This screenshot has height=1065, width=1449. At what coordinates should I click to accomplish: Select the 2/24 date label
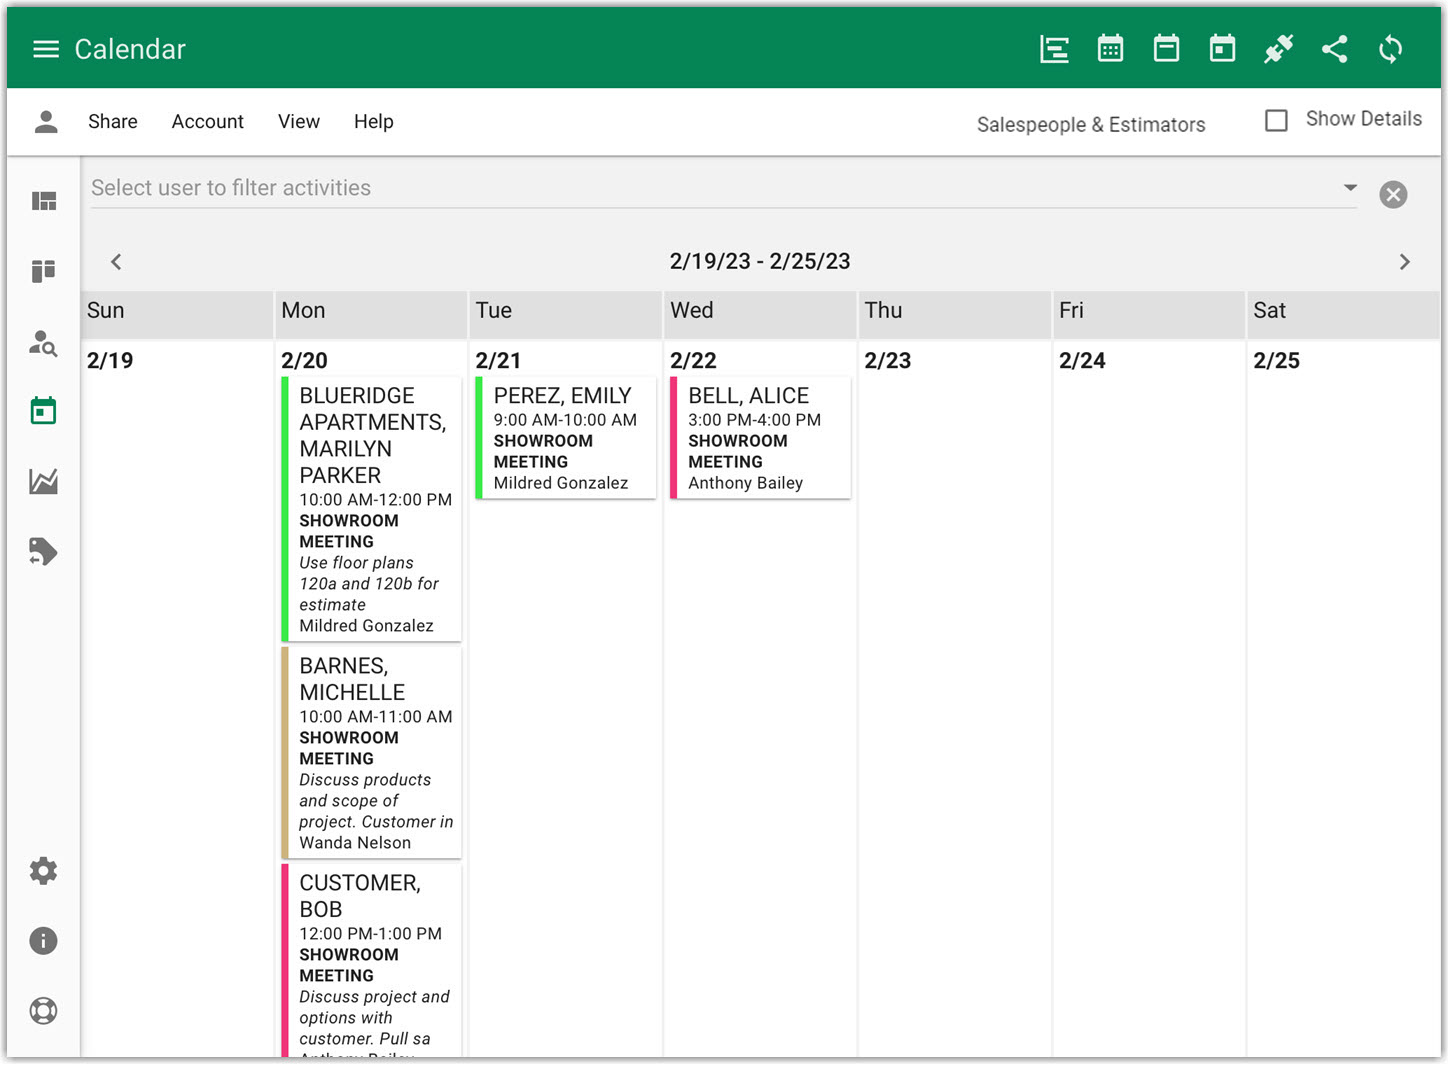pyautogui.click(x=1082, y=360)
